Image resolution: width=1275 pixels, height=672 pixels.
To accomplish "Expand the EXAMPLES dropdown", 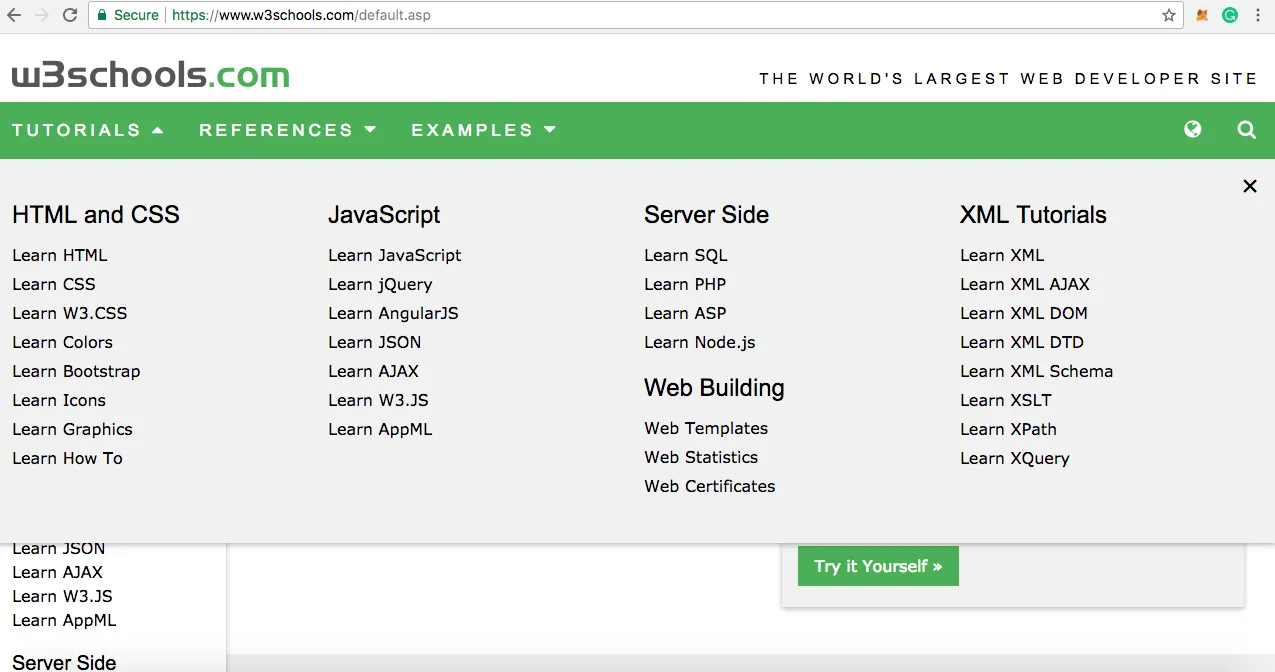I will 484,130.
